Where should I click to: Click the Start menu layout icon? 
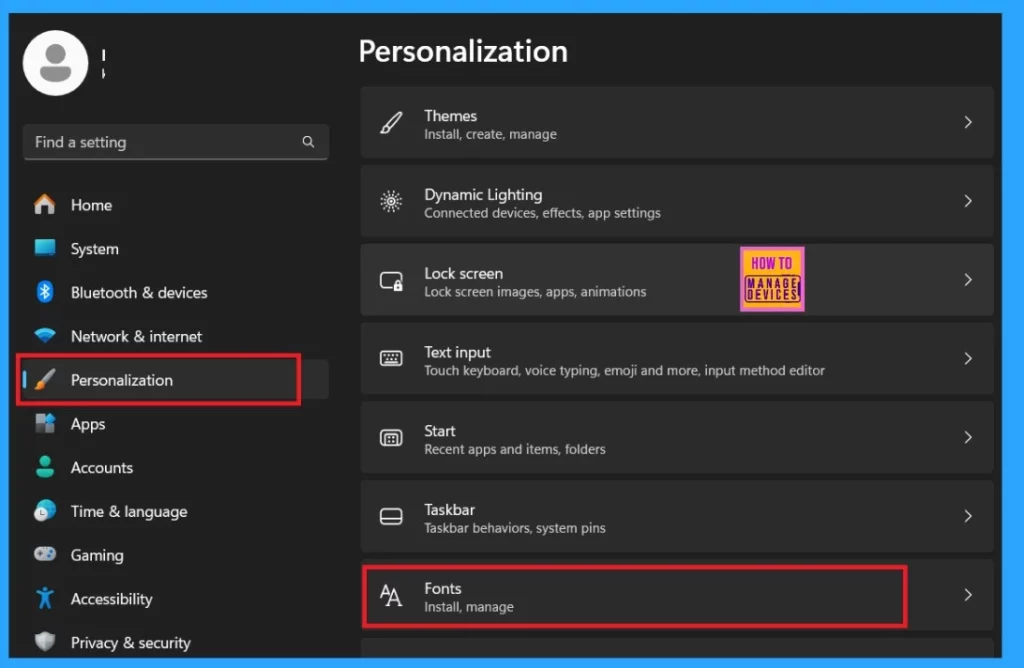[391, 437]
